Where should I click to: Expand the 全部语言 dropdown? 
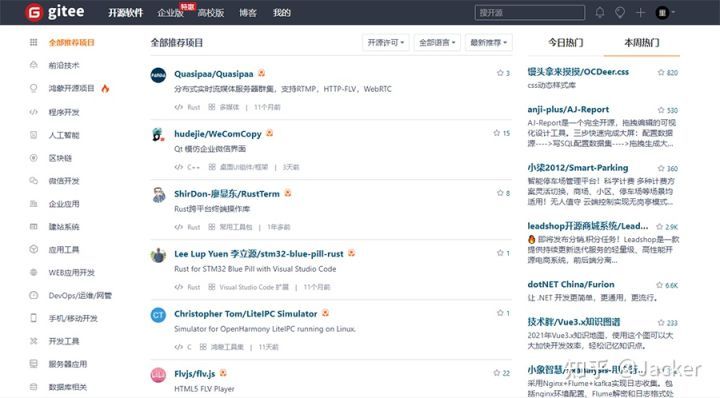tap(437, 43)
